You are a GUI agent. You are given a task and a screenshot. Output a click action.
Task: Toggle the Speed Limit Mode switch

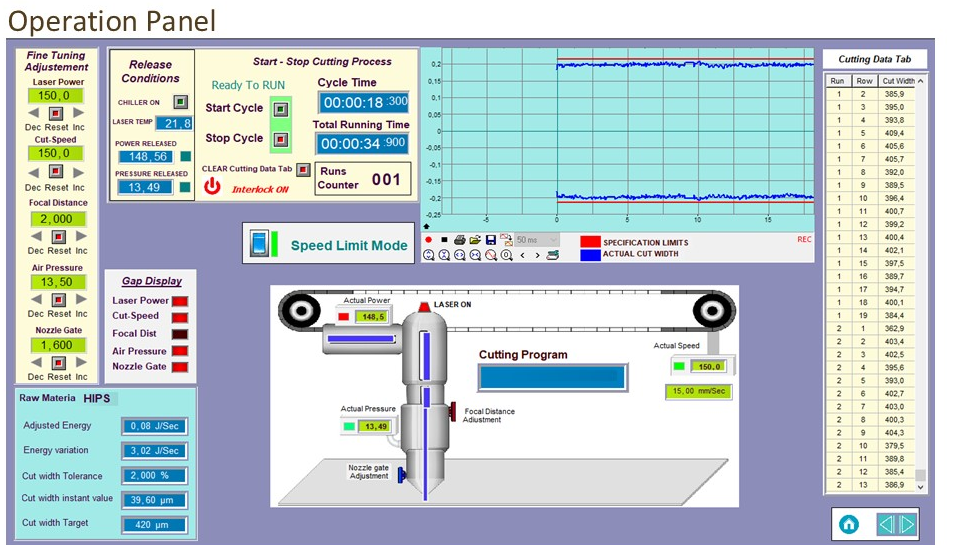tap(262, 245)
